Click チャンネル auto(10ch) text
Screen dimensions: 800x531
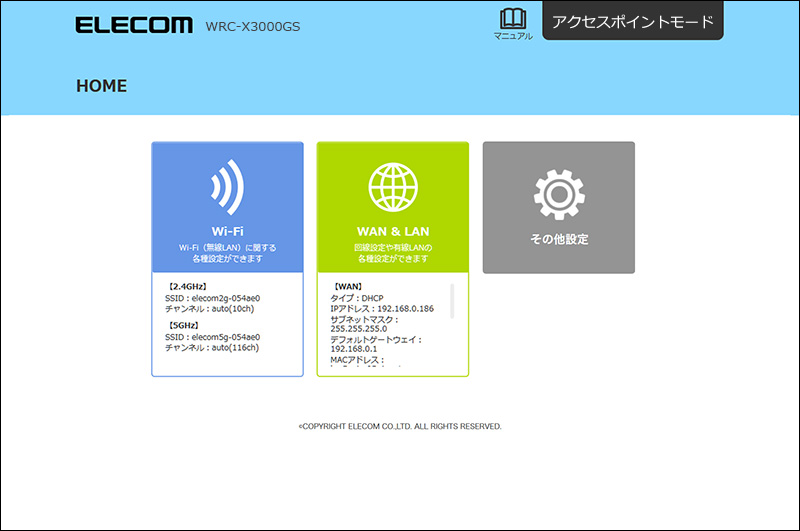209,309
